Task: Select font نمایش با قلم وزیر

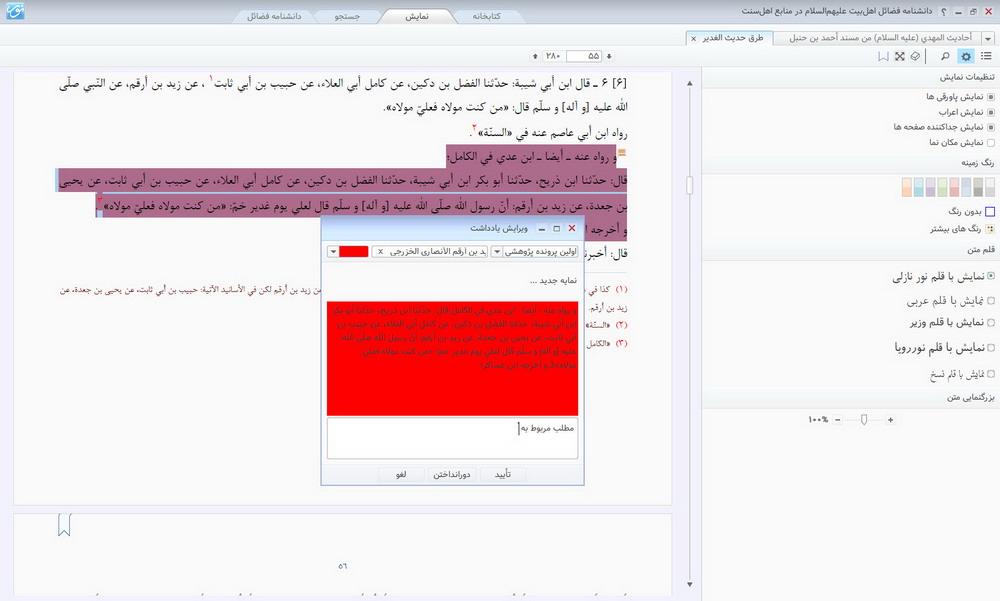Action: pos(952,322)
